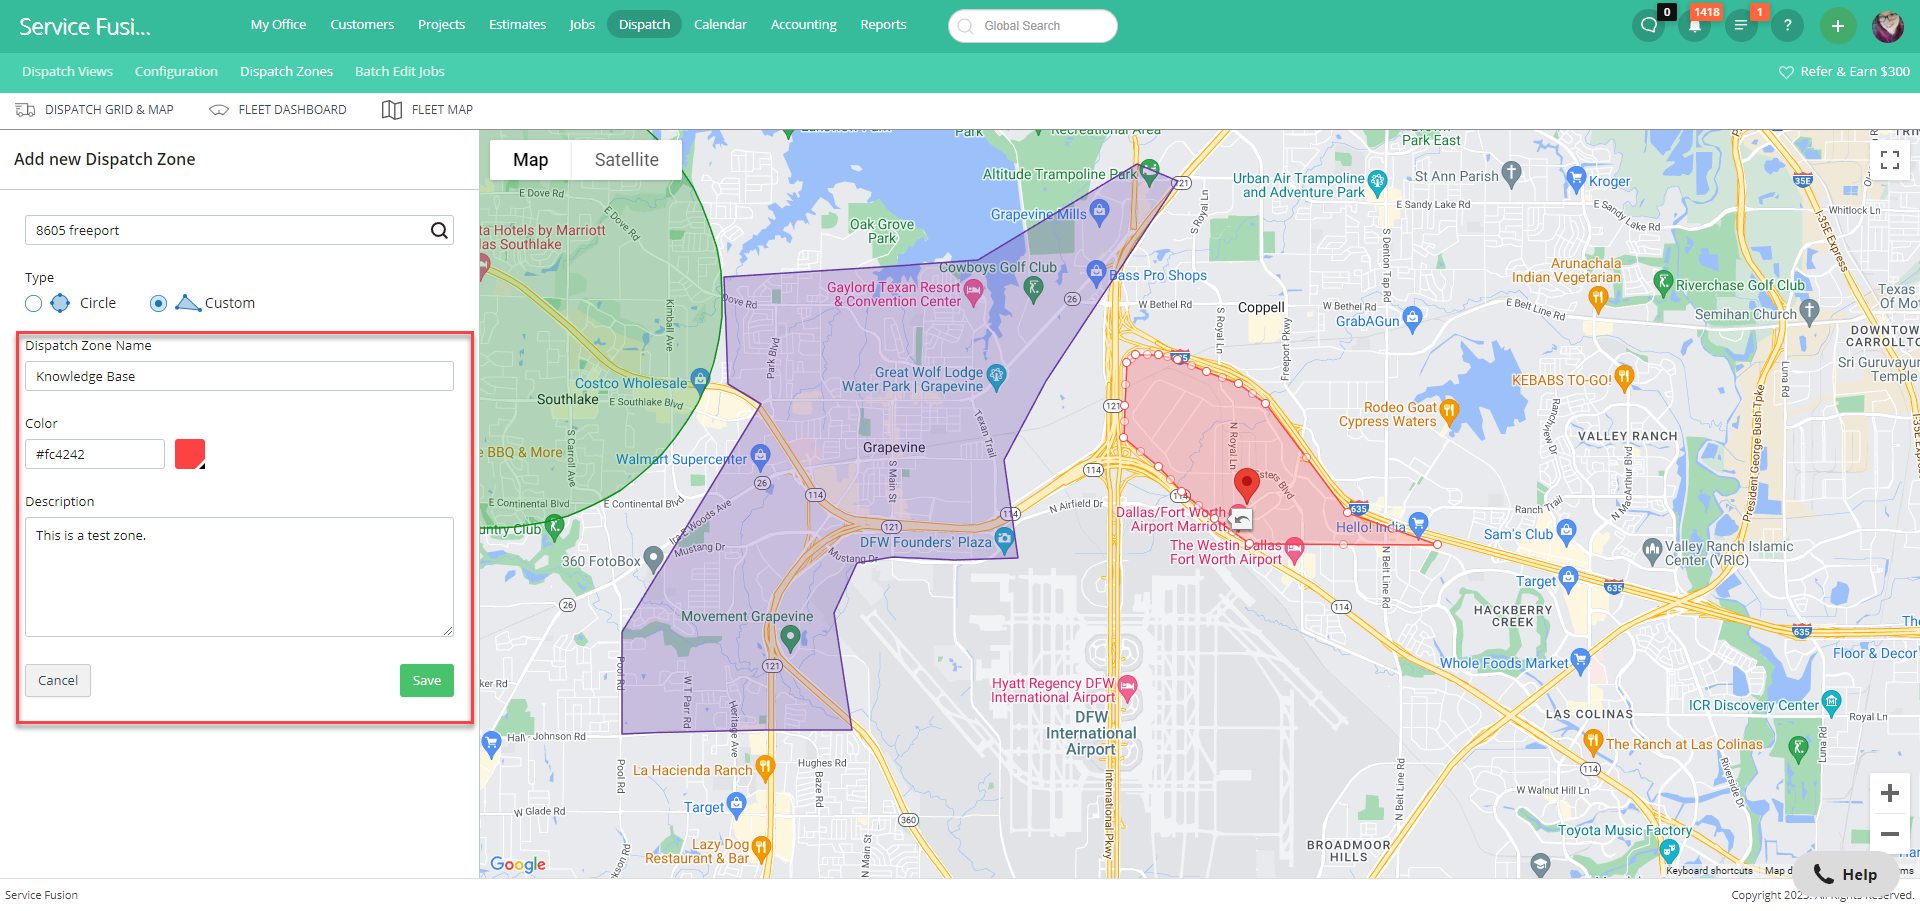
Task: Go to Dispatch Zones
Action: click(286, 72)
